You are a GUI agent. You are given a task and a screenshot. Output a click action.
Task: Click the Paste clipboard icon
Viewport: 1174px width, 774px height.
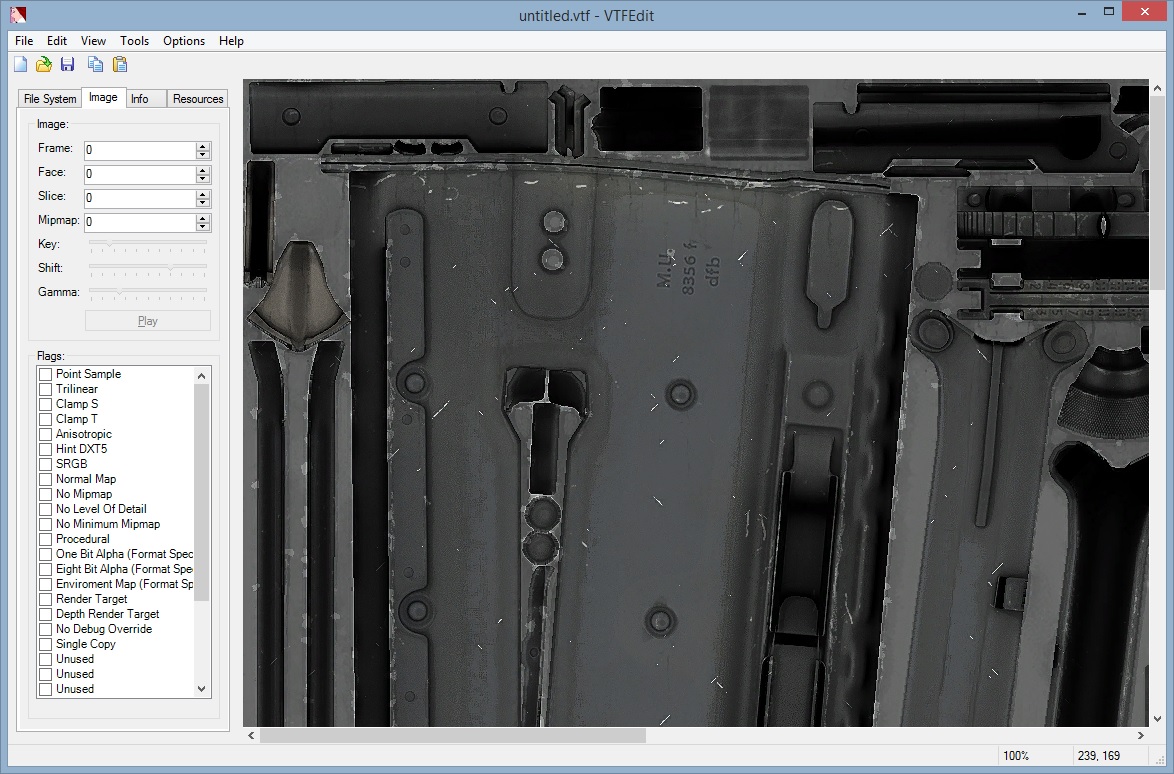point(120,64)
